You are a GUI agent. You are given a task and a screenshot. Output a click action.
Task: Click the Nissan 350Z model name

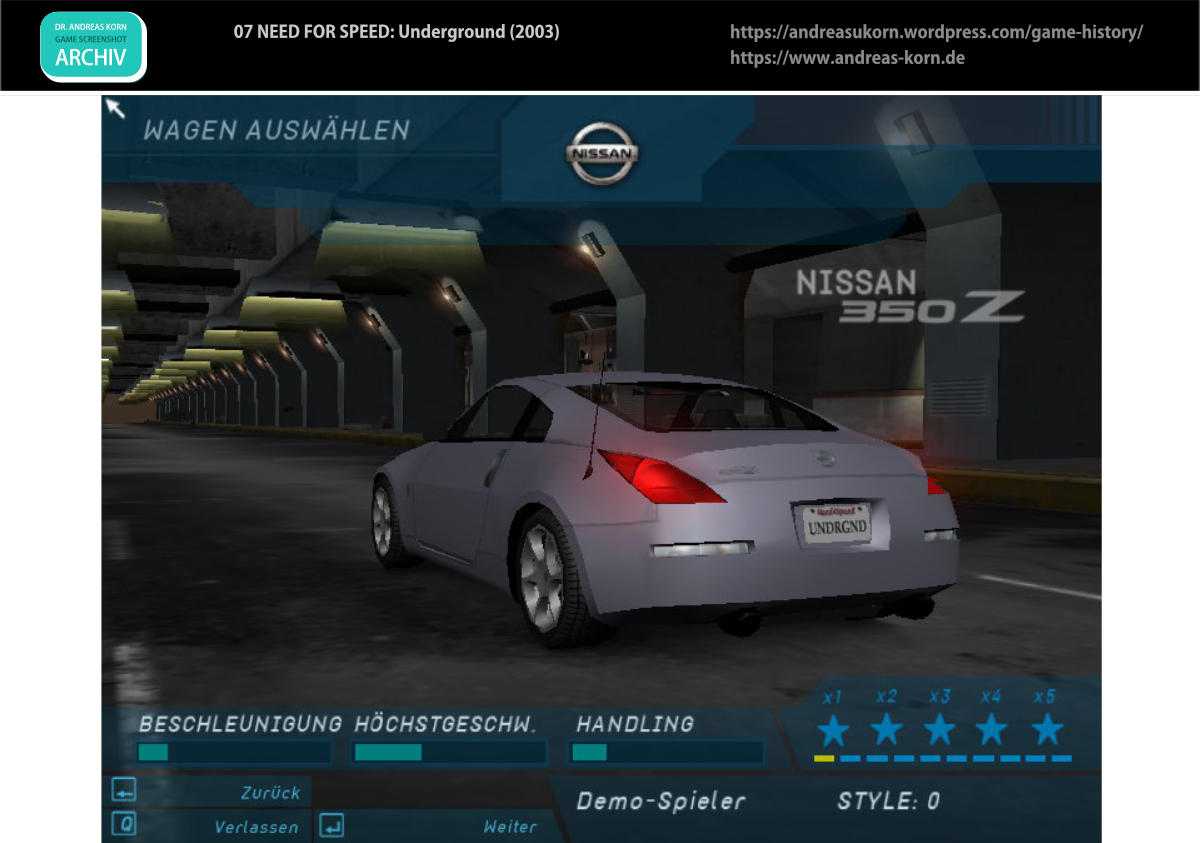(x=910, y=296)
